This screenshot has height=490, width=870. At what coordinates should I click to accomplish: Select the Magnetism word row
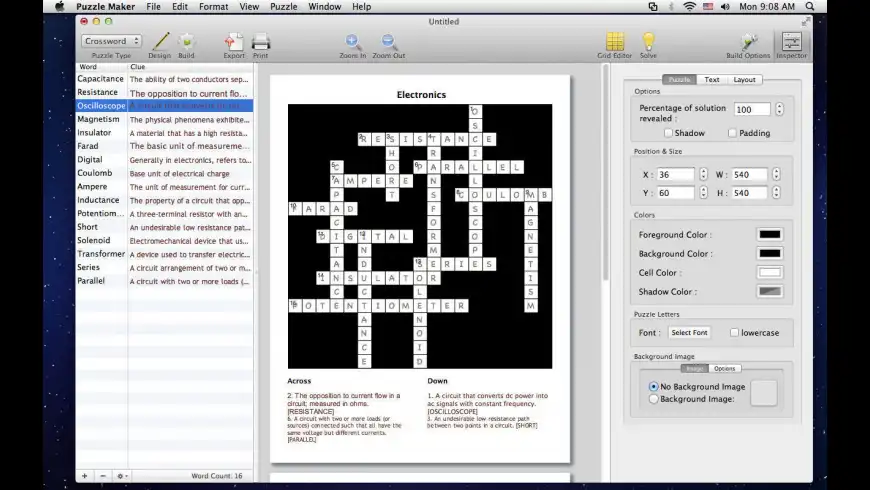click(x=99, y=119)
